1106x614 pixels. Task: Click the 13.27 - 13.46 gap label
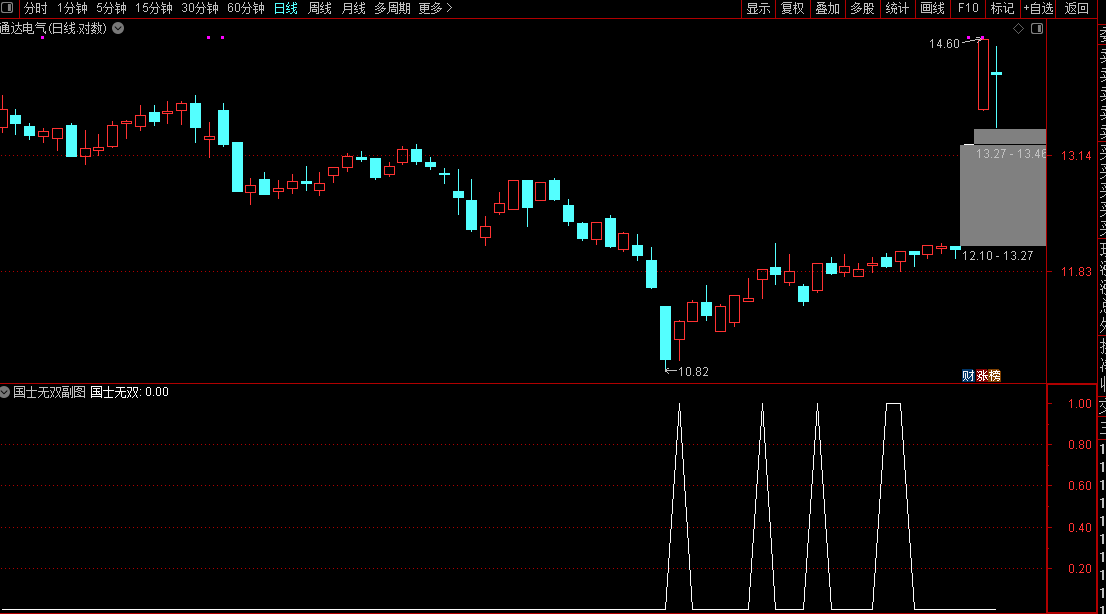[1010, 153]
